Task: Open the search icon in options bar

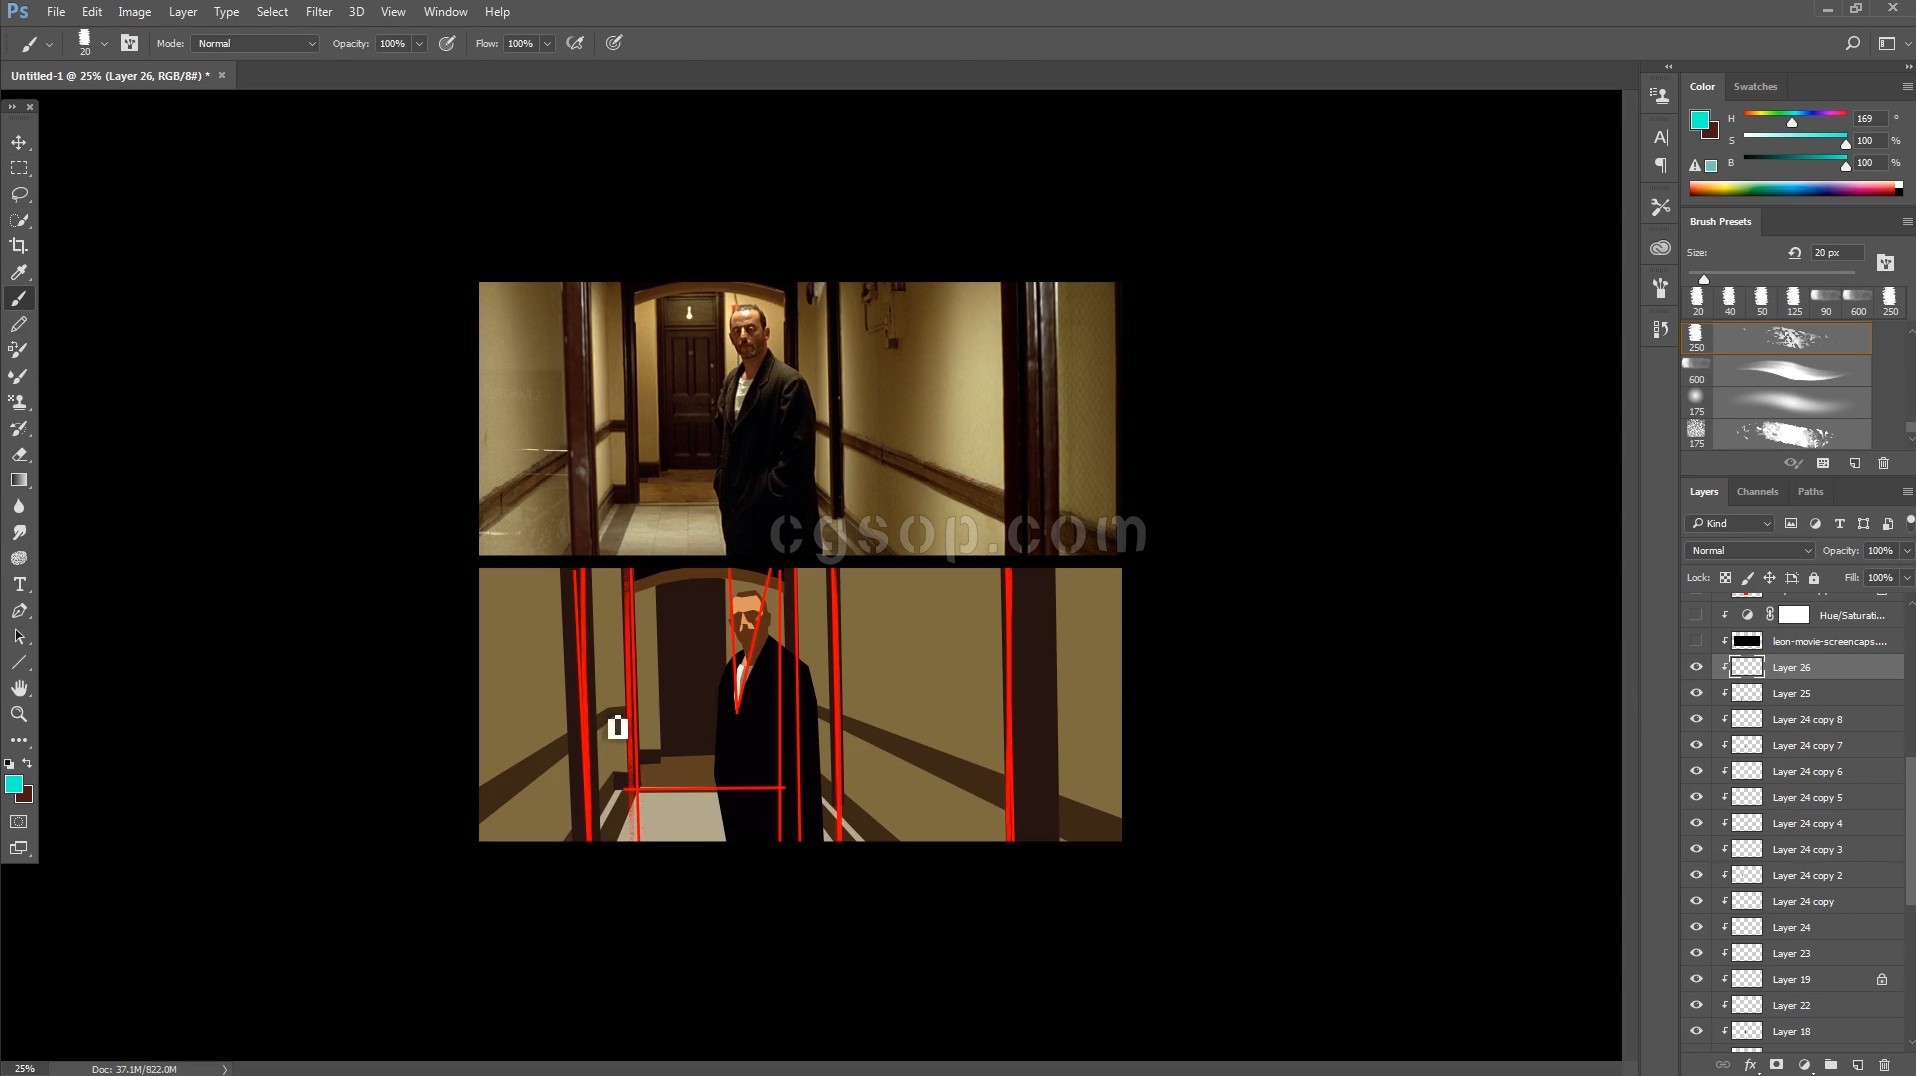Action: [x=1852, y=43]
